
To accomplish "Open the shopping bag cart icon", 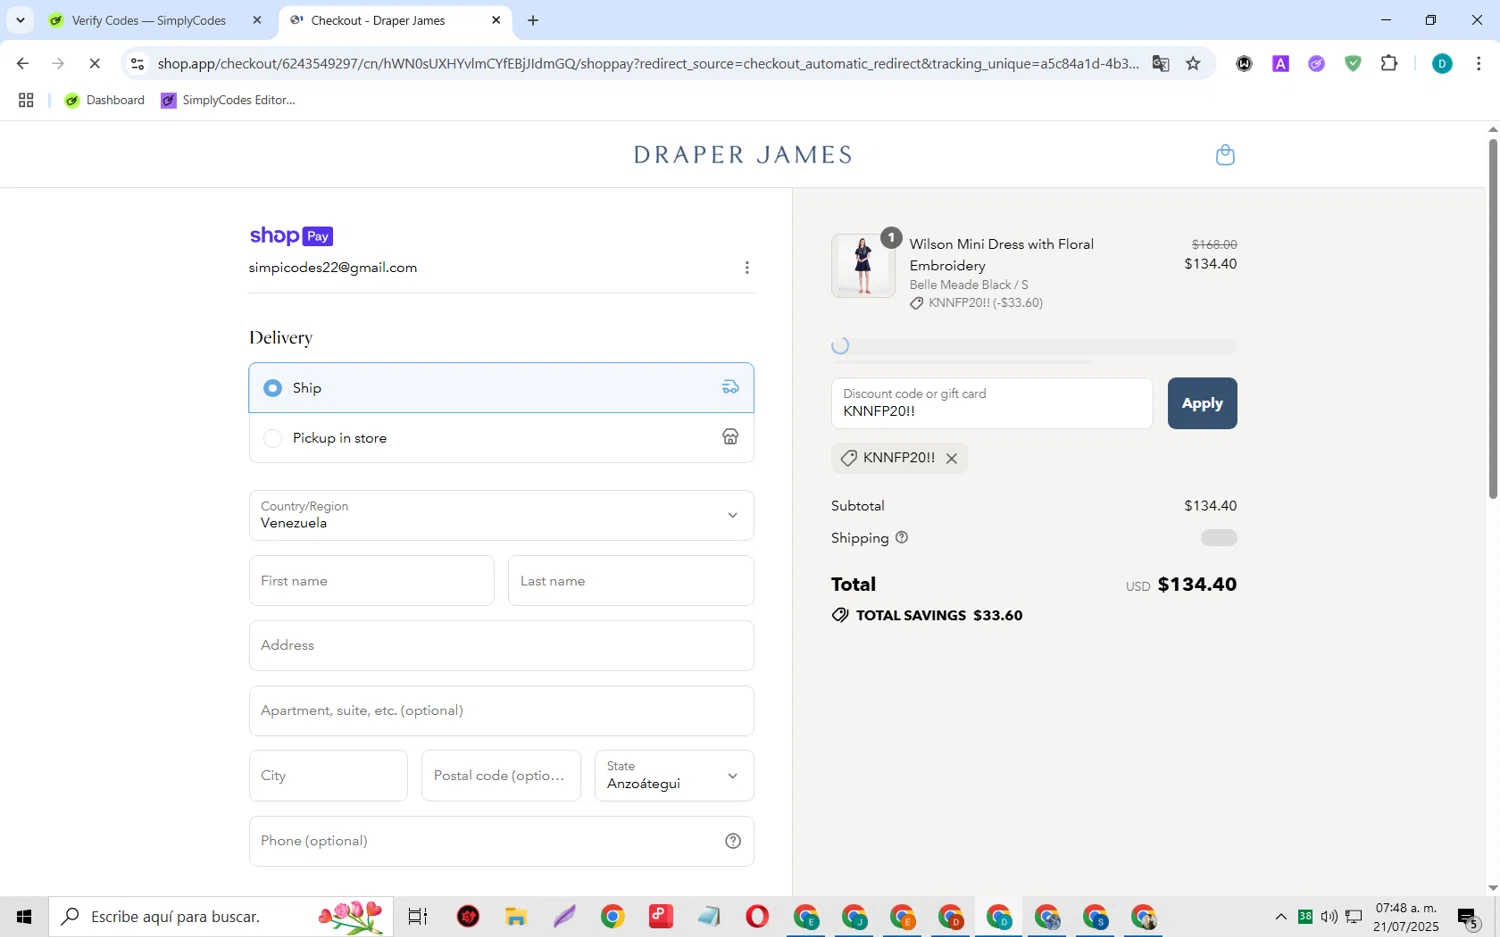I will [x=1225, y=155].
